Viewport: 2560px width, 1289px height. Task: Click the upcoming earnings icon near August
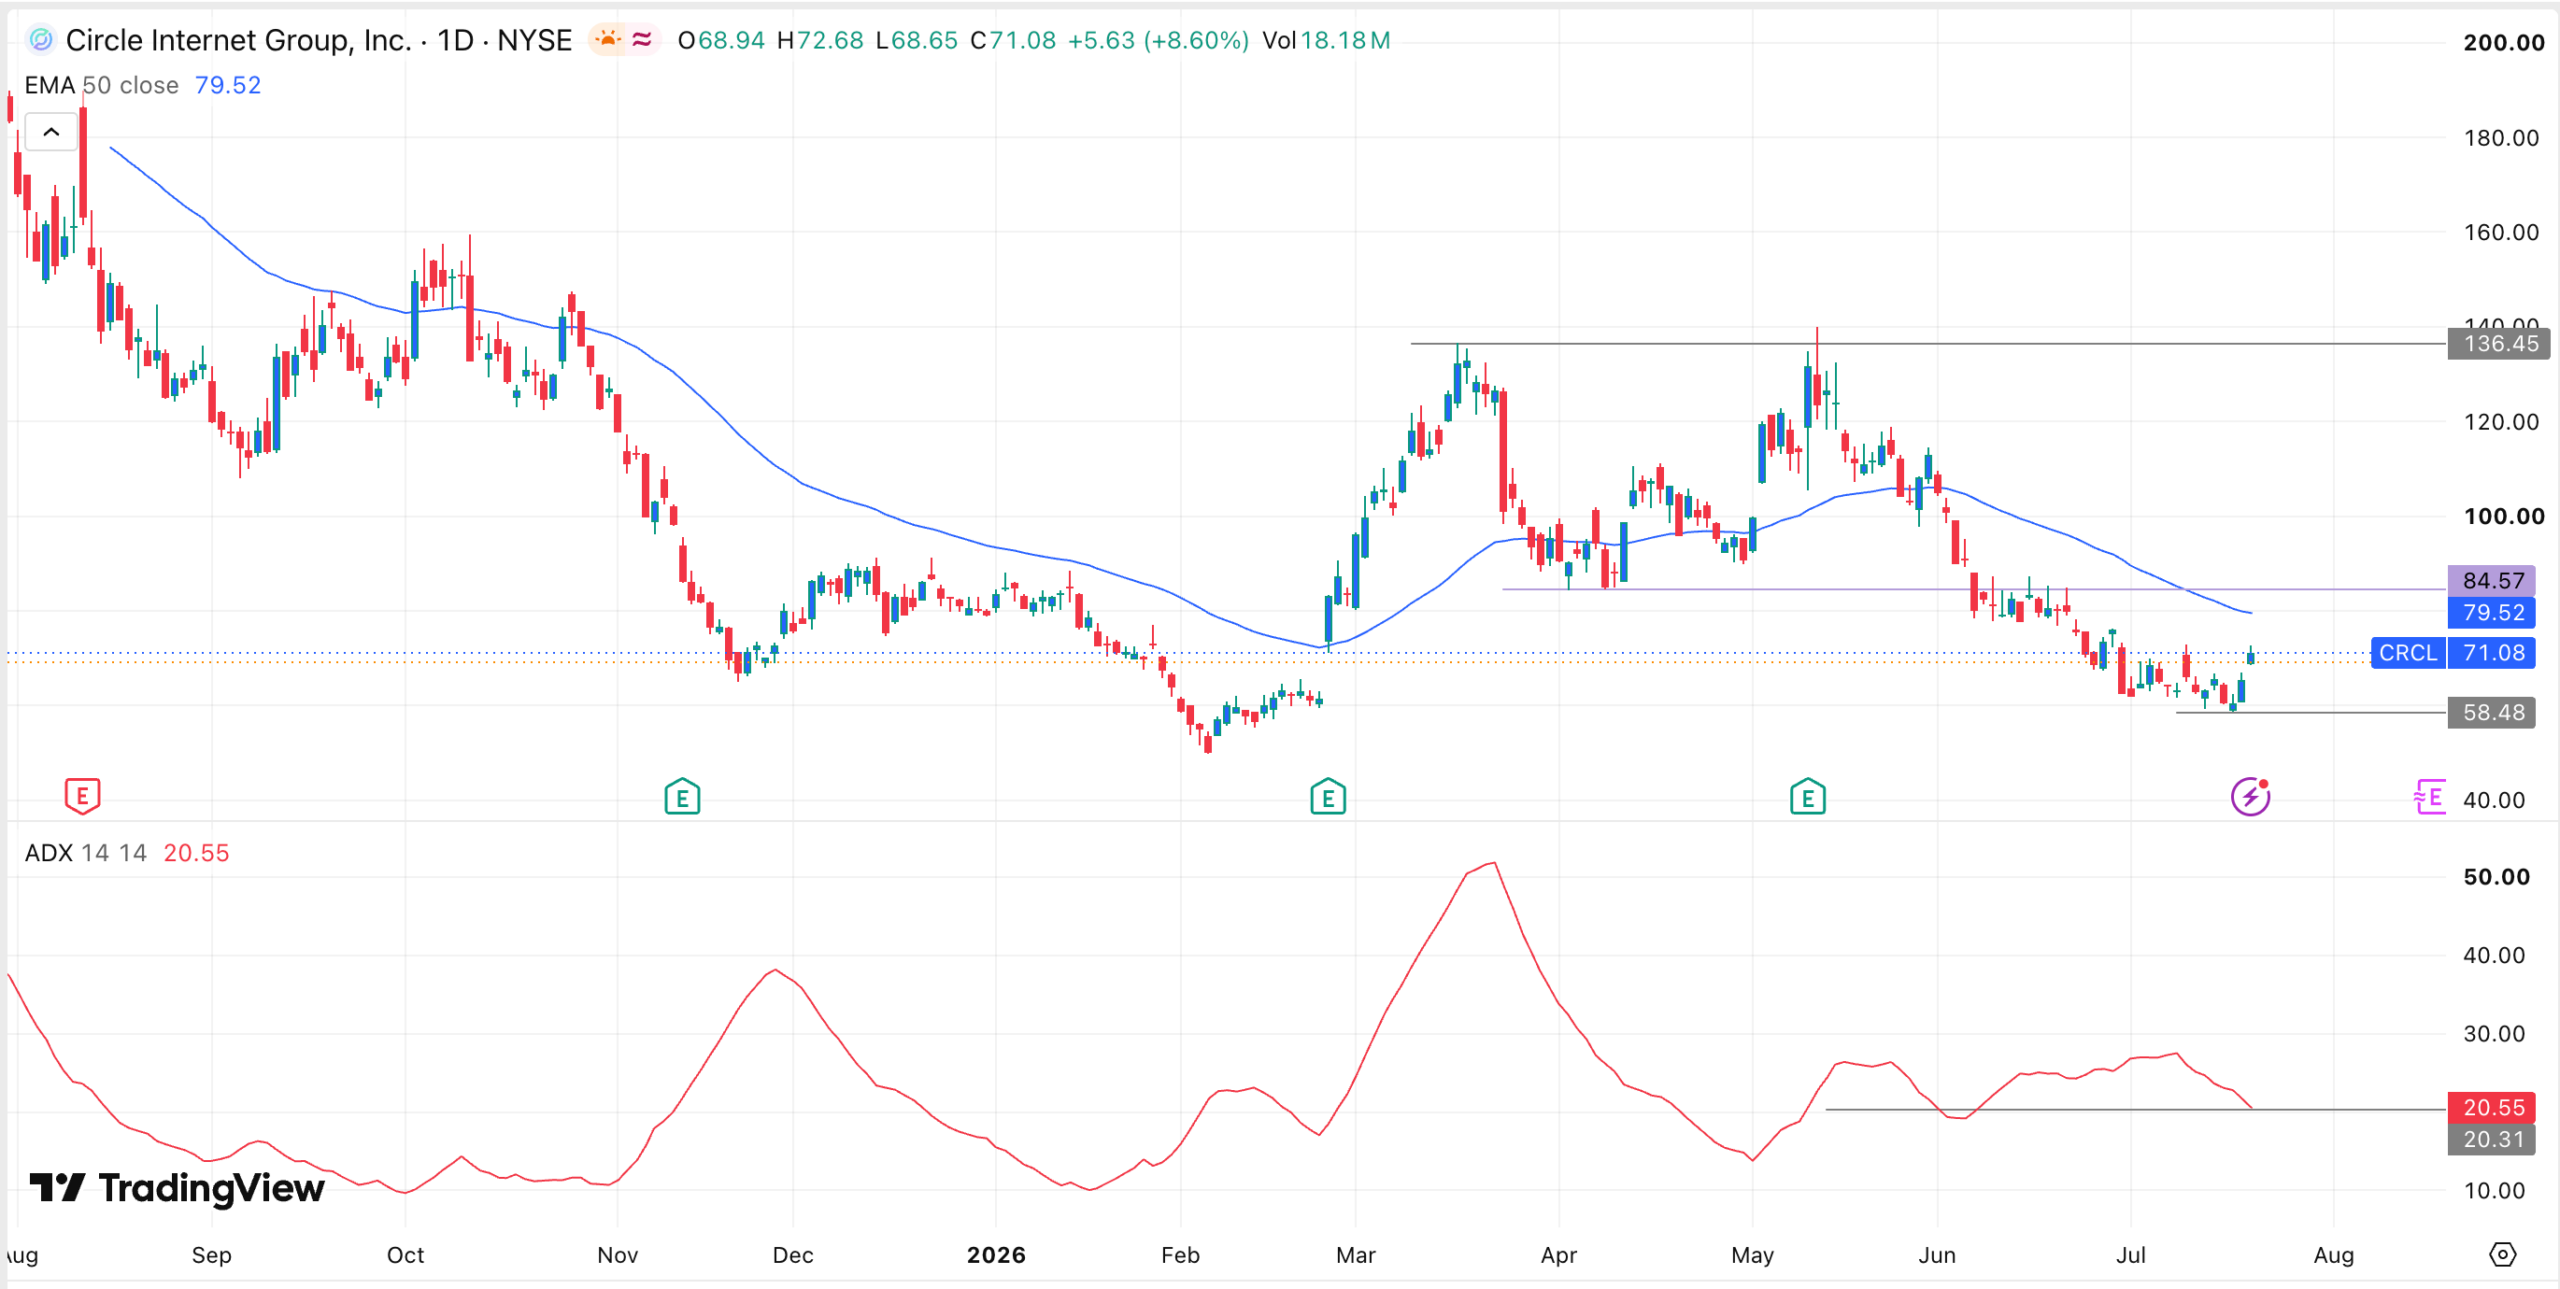point(2429,797)
